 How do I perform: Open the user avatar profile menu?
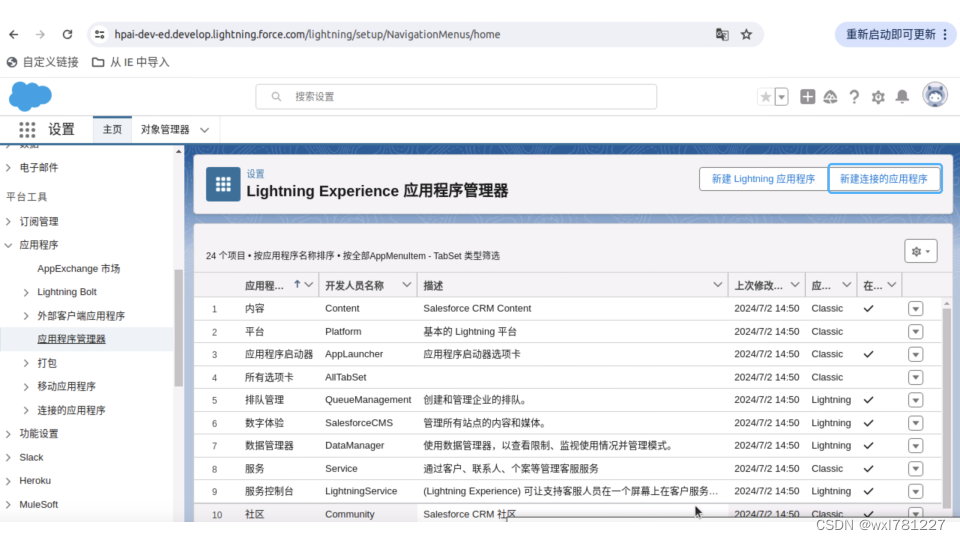(x=935, y=96)
